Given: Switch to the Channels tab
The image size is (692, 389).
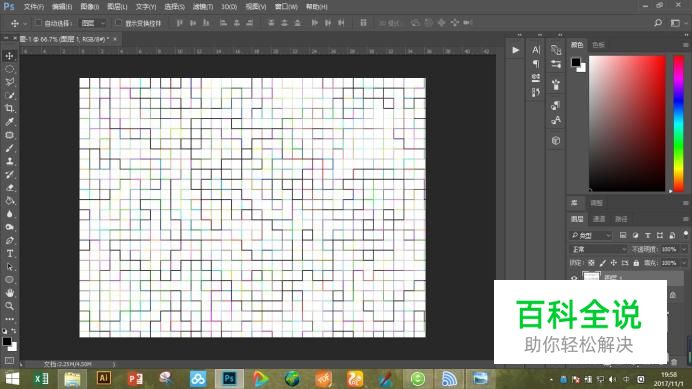Looking at the screenshot, I should pyautogui.click(x=599, y=219).
